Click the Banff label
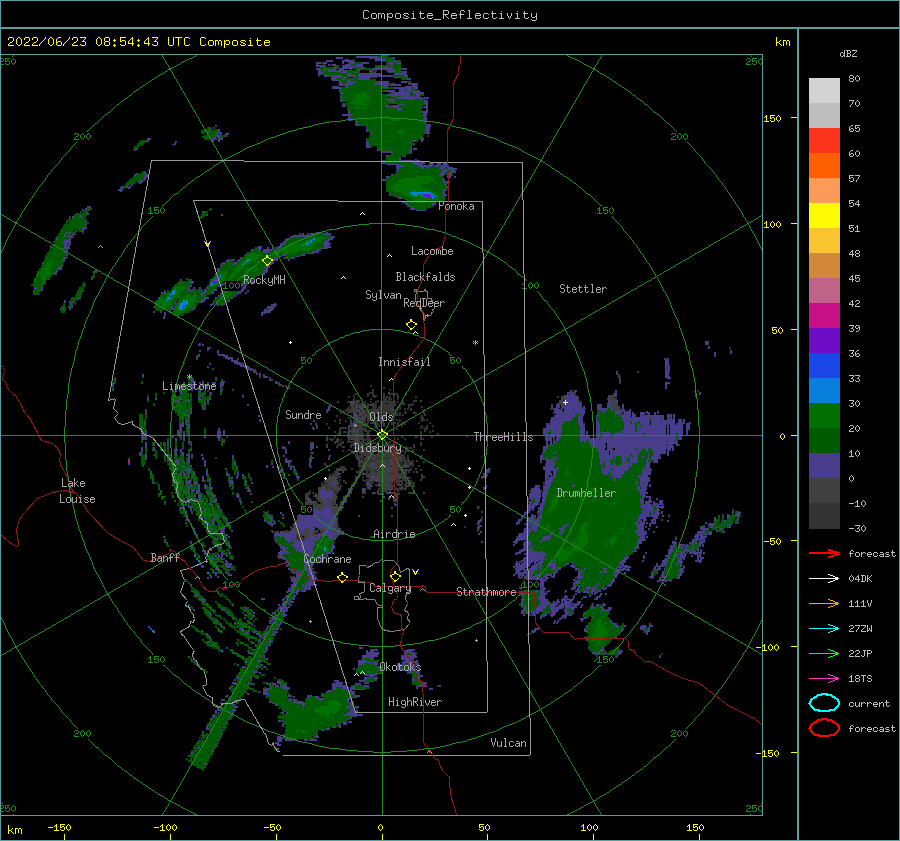The height and width of the screenshot is (841, 900). point(165,558)
